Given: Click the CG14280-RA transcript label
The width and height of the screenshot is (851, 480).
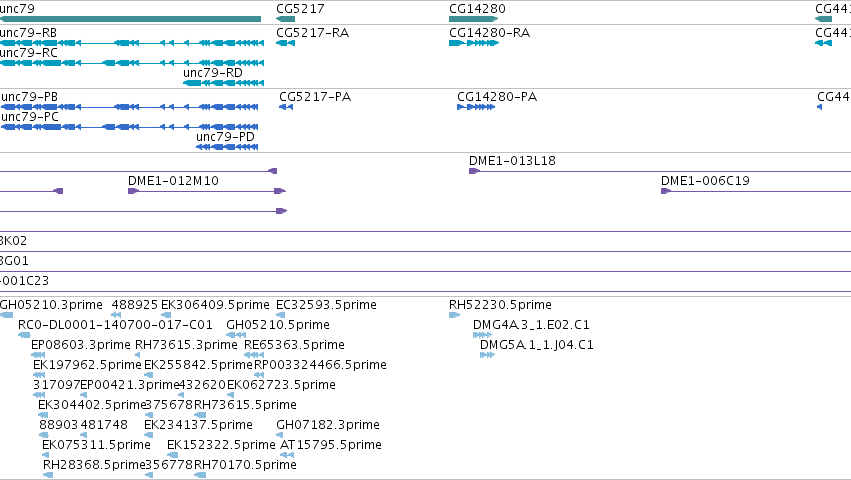Looking at the screenshot, I should click(x=490, y=33).
